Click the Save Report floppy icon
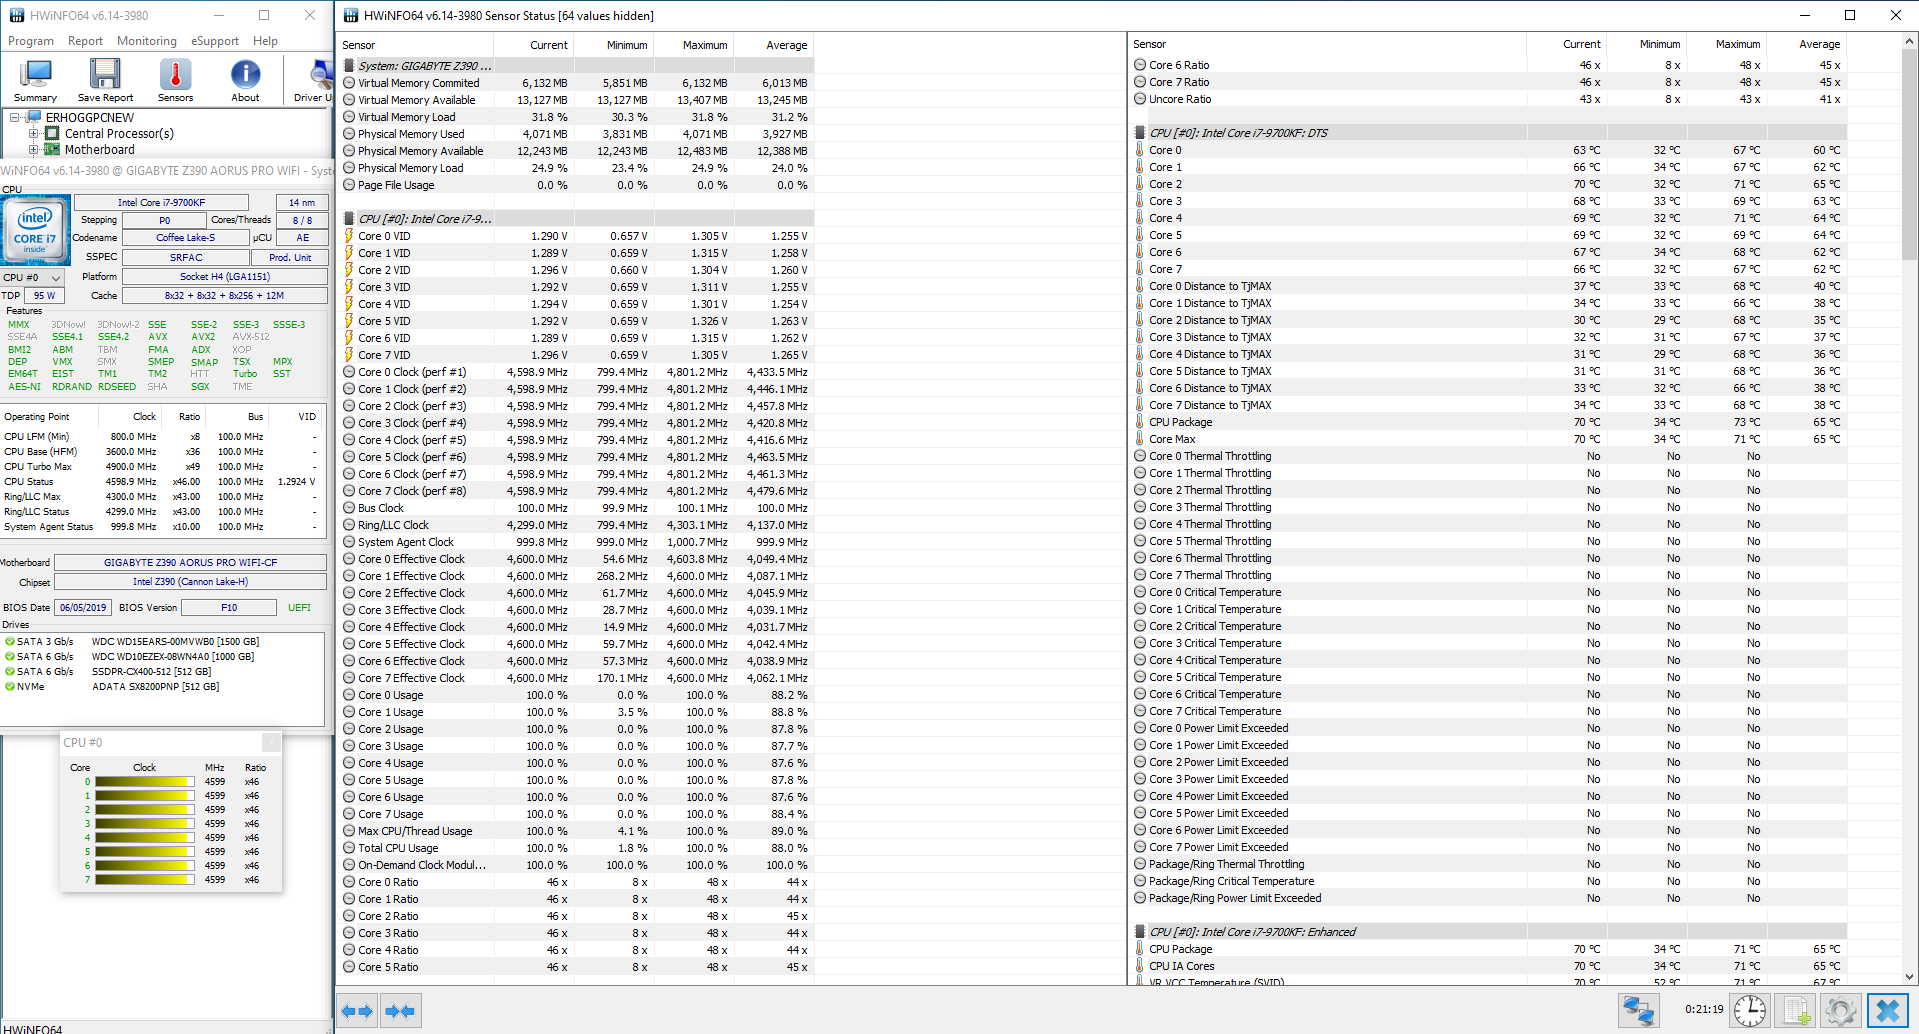 [x=105, y=80]
